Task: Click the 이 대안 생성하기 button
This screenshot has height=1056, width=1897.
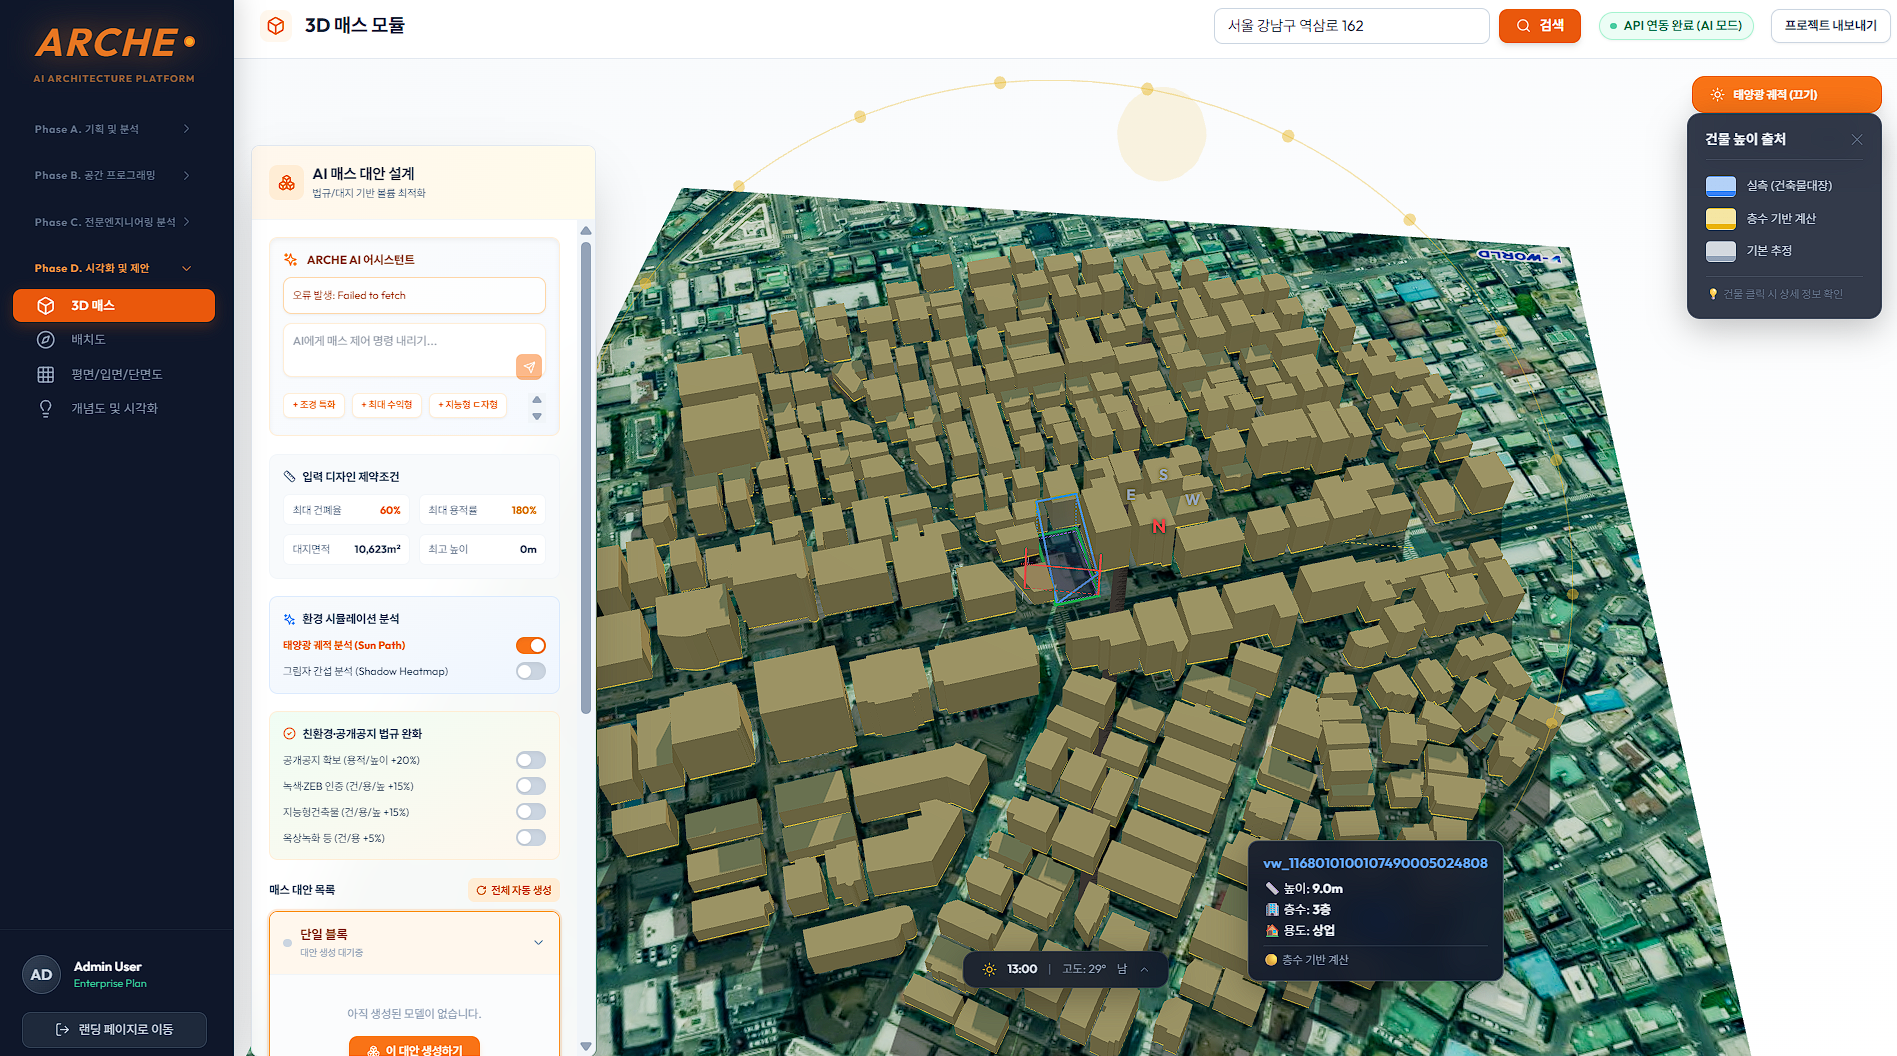Action: (414, 1049)
